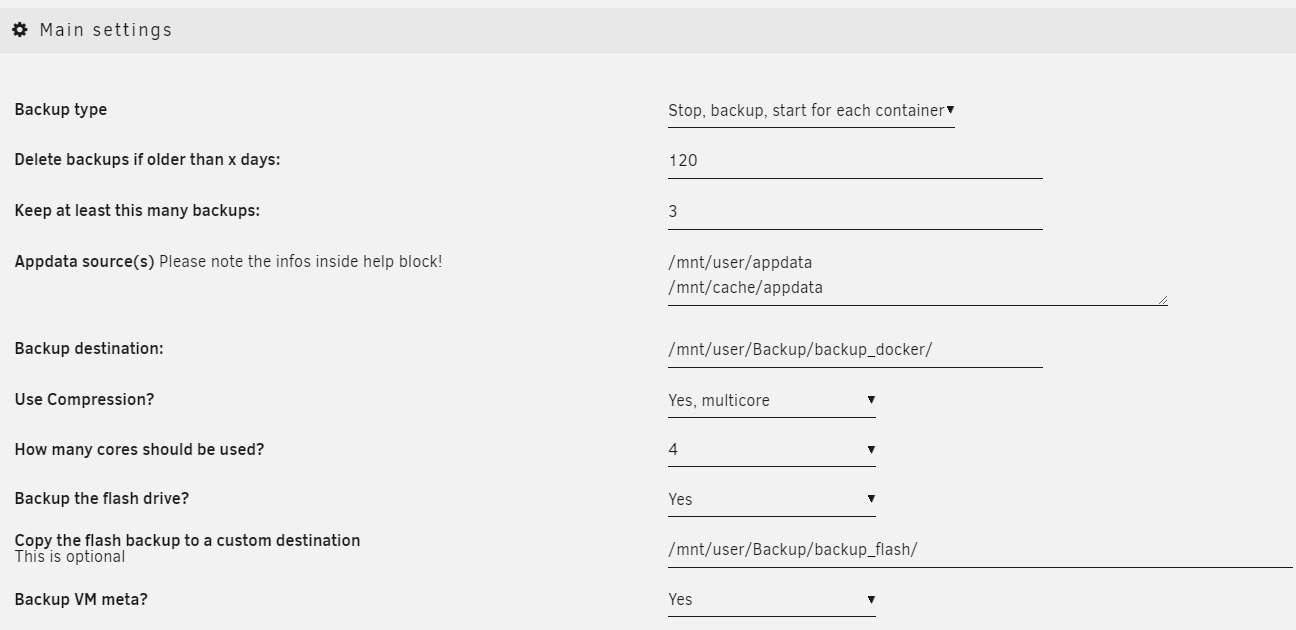Click the Delete backups if older label

147,160
